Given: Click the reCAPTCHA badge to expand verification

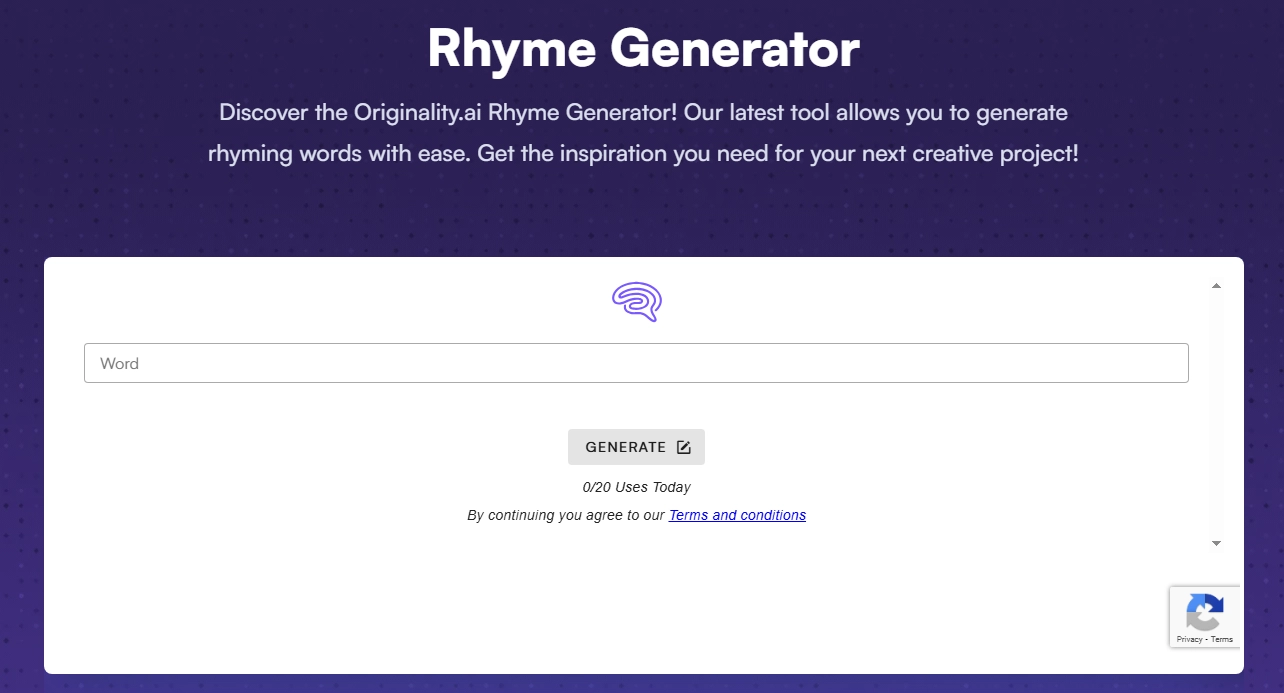Looking at the screenshot, I should (x=1205, y=615).
